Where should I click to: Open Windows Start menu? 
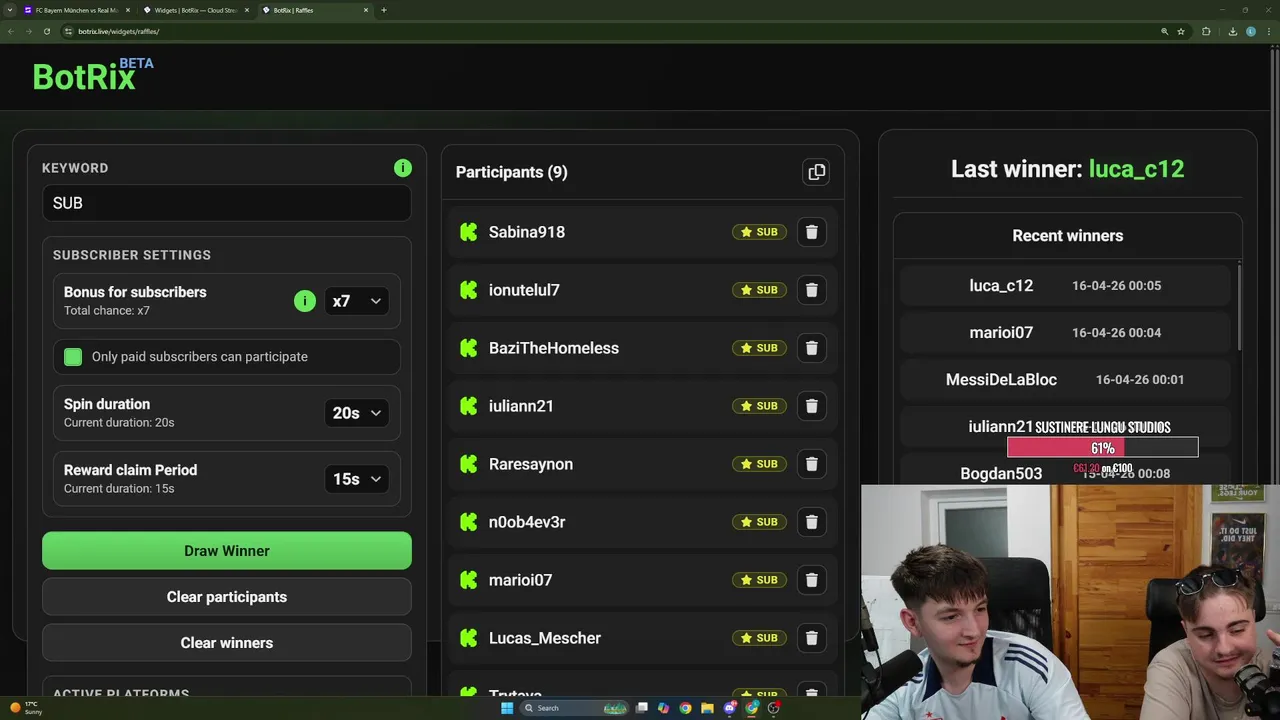(x=507, y=708)
